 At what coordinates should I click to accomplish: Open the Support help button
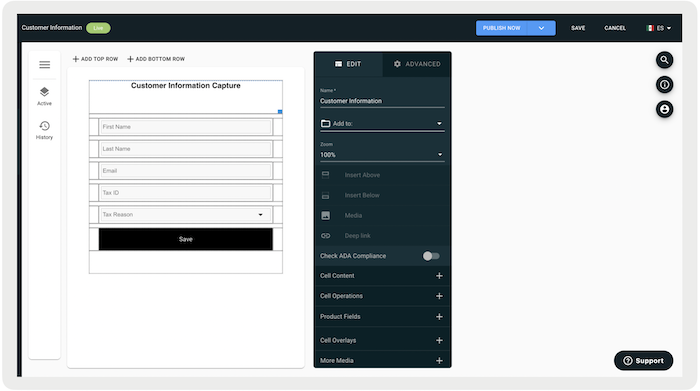(643, 361)
